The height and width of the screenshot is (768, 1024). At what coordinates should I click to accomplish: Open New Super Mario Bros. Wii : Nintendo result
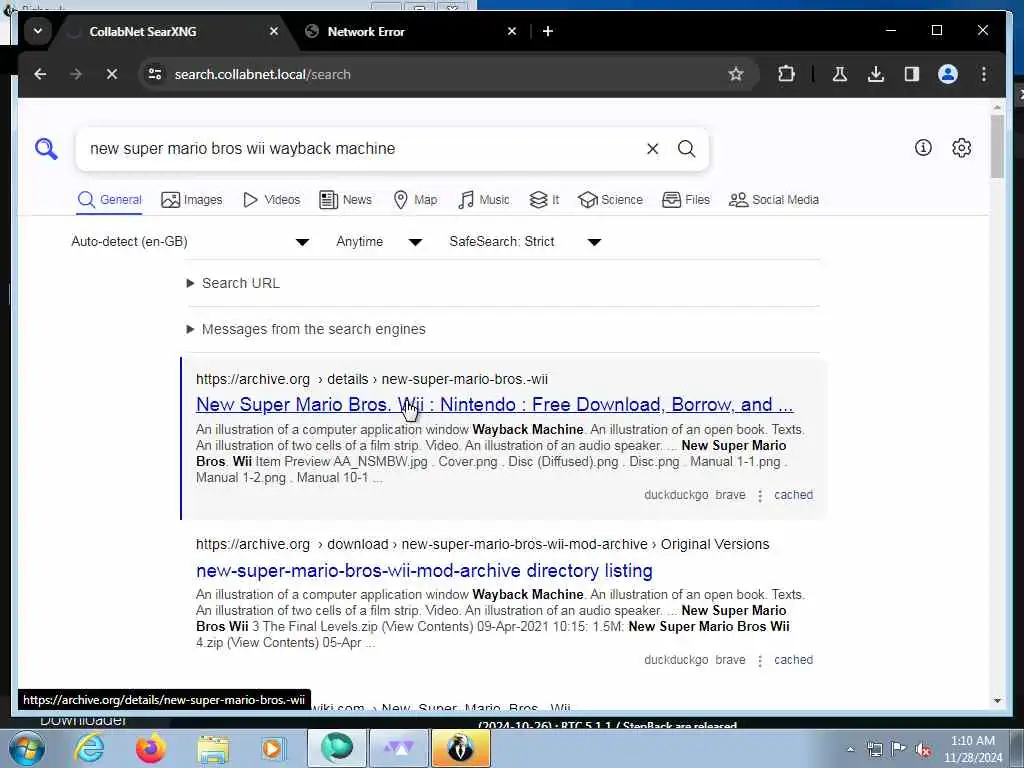(494, 405)
